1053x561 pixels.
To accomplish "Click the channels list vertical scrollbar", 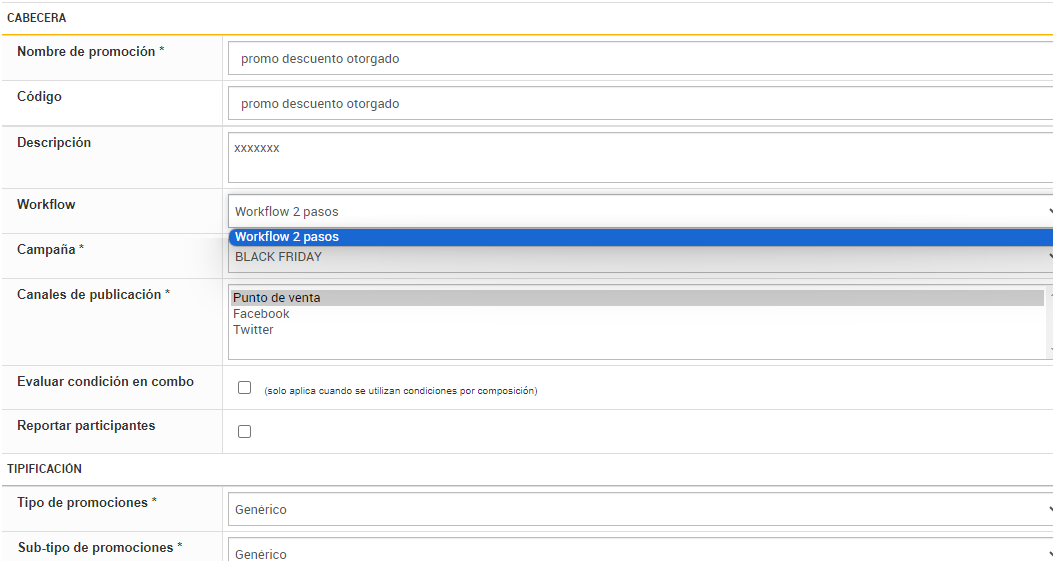I will pyautogui.click(x=1049, y=322).
